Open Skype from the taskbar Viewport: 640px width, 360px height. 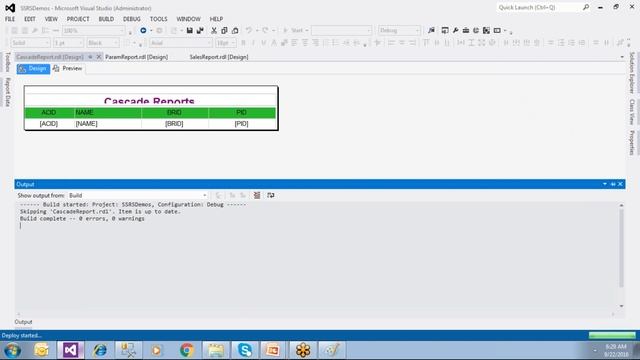click(245, 350)
